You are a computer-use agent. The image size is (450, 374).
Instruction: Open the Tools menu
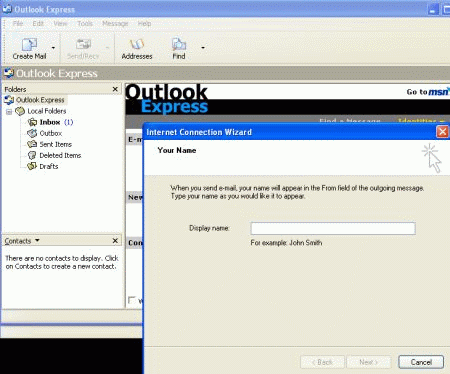point(85,24)
